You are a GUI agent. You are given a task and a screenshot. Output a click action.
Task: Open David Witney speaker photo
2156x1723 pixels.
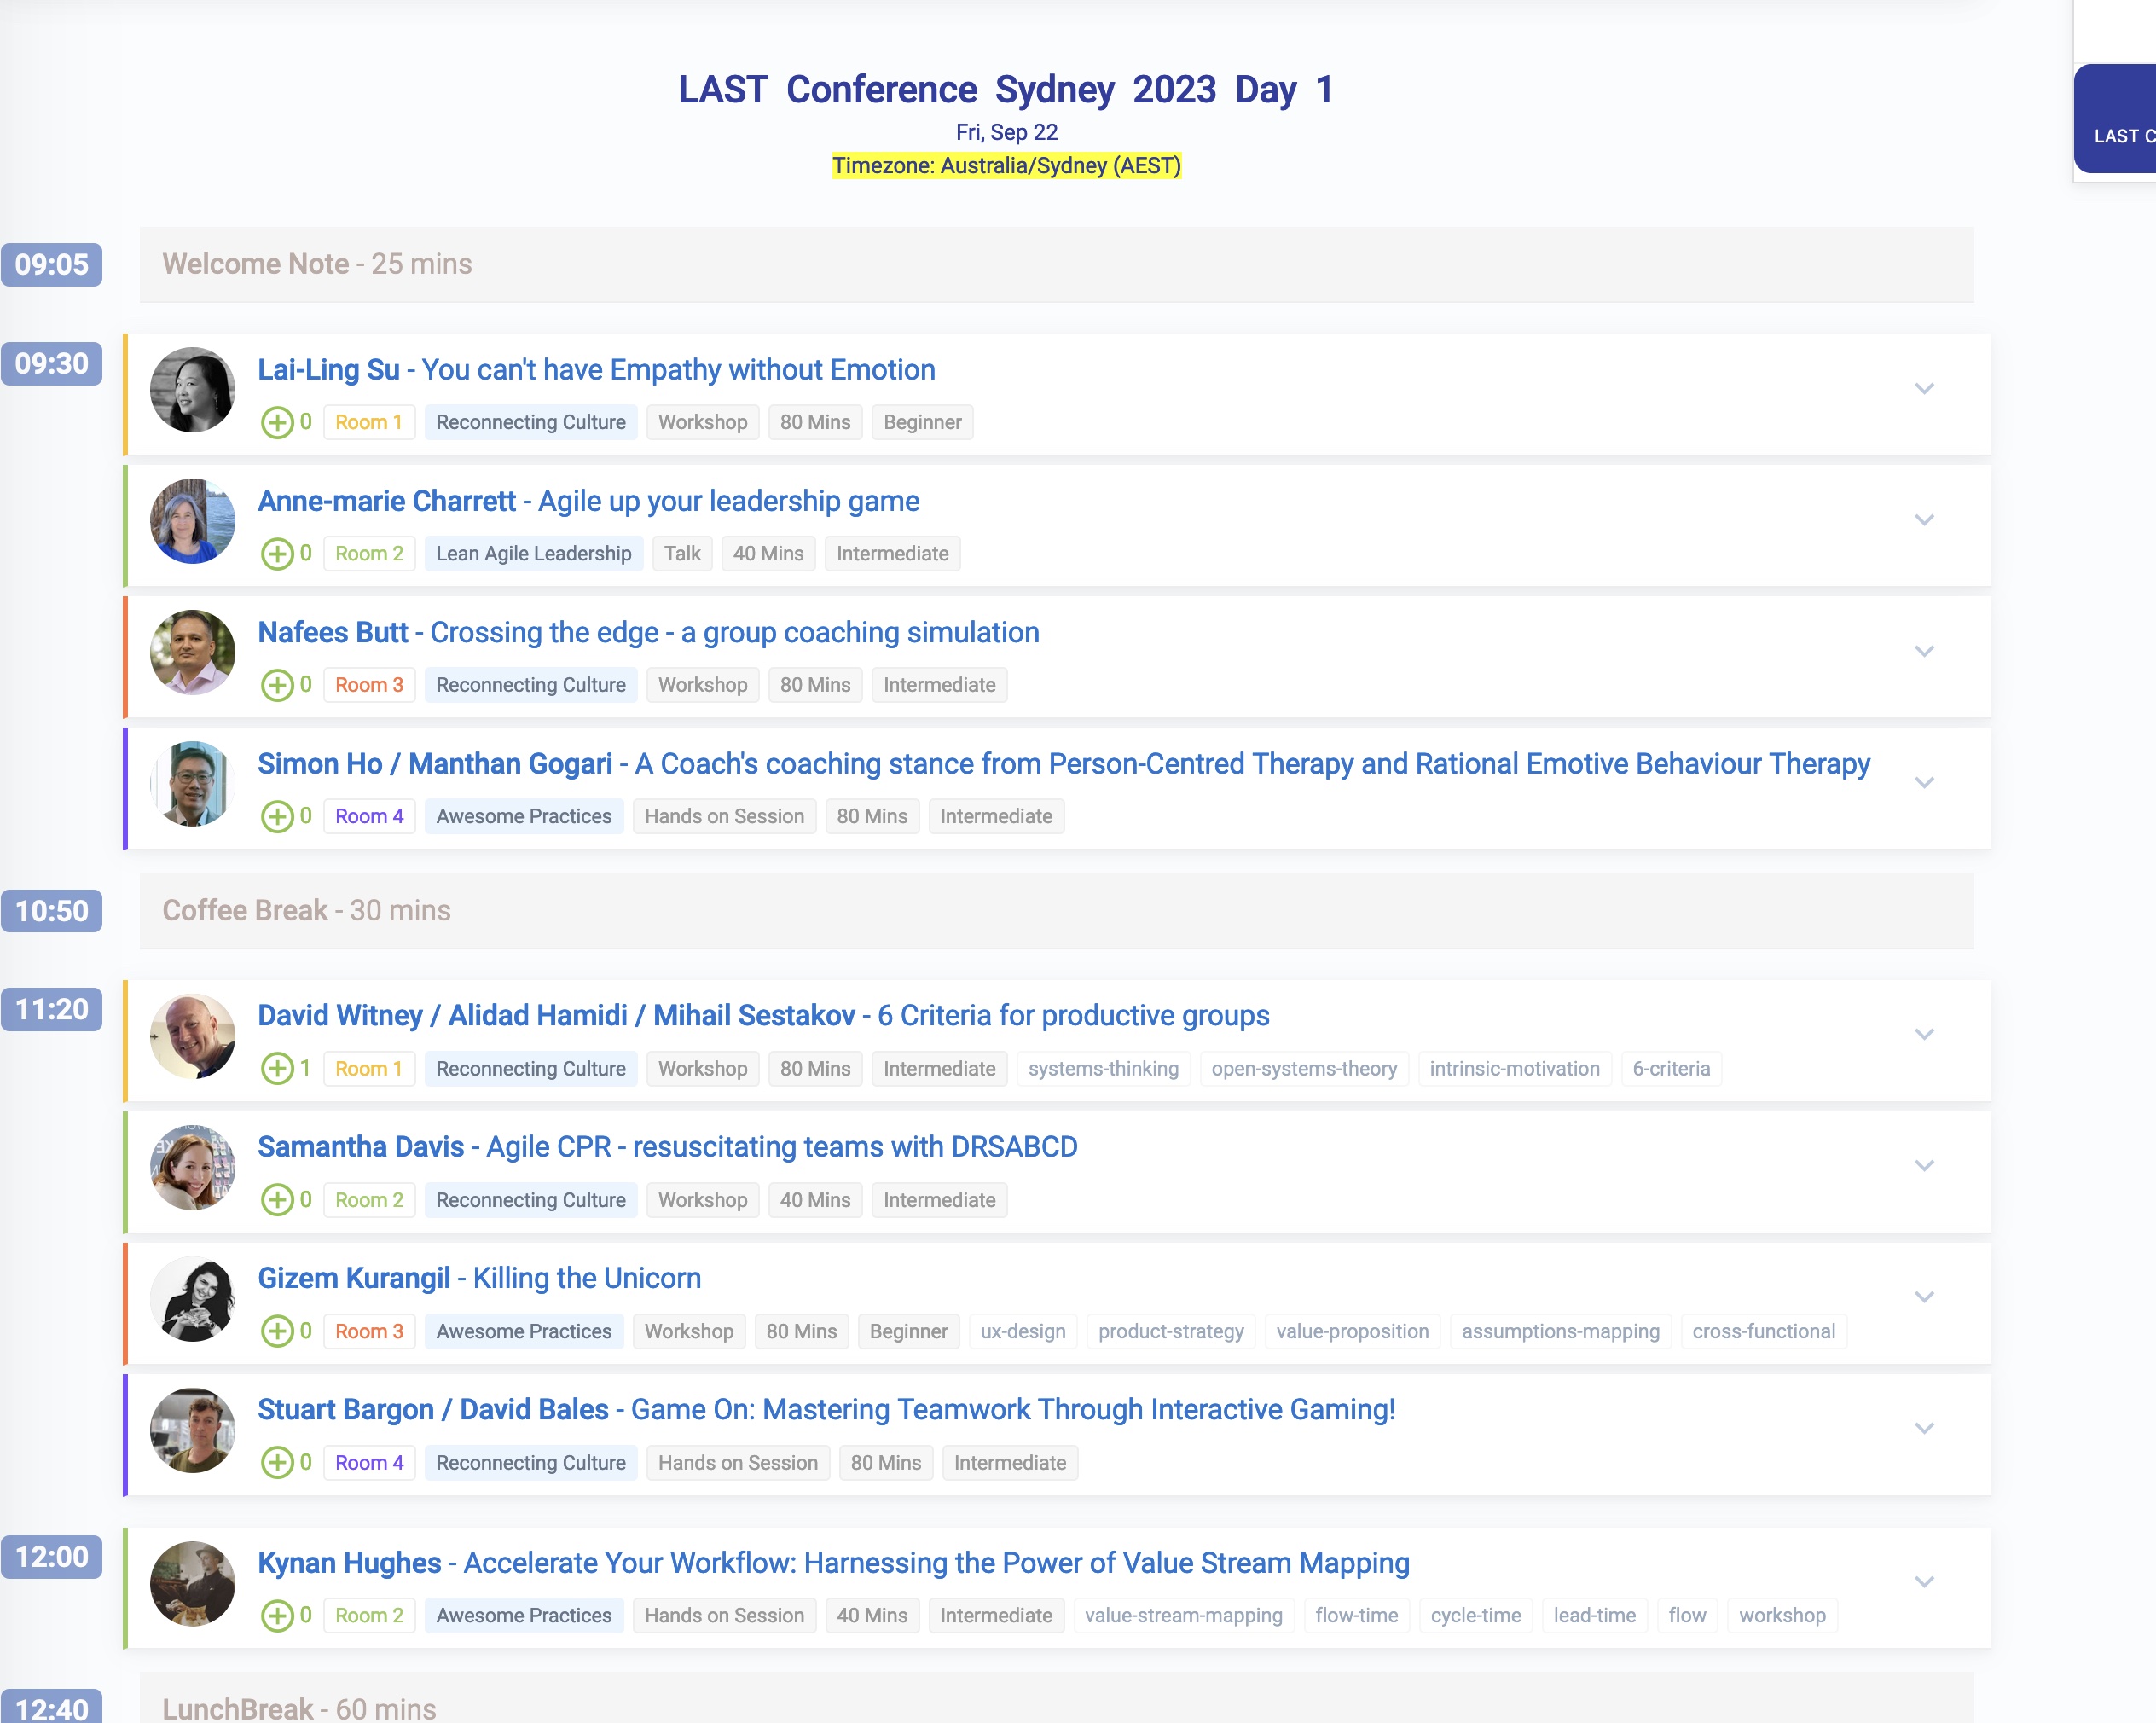coord(192,1036)
